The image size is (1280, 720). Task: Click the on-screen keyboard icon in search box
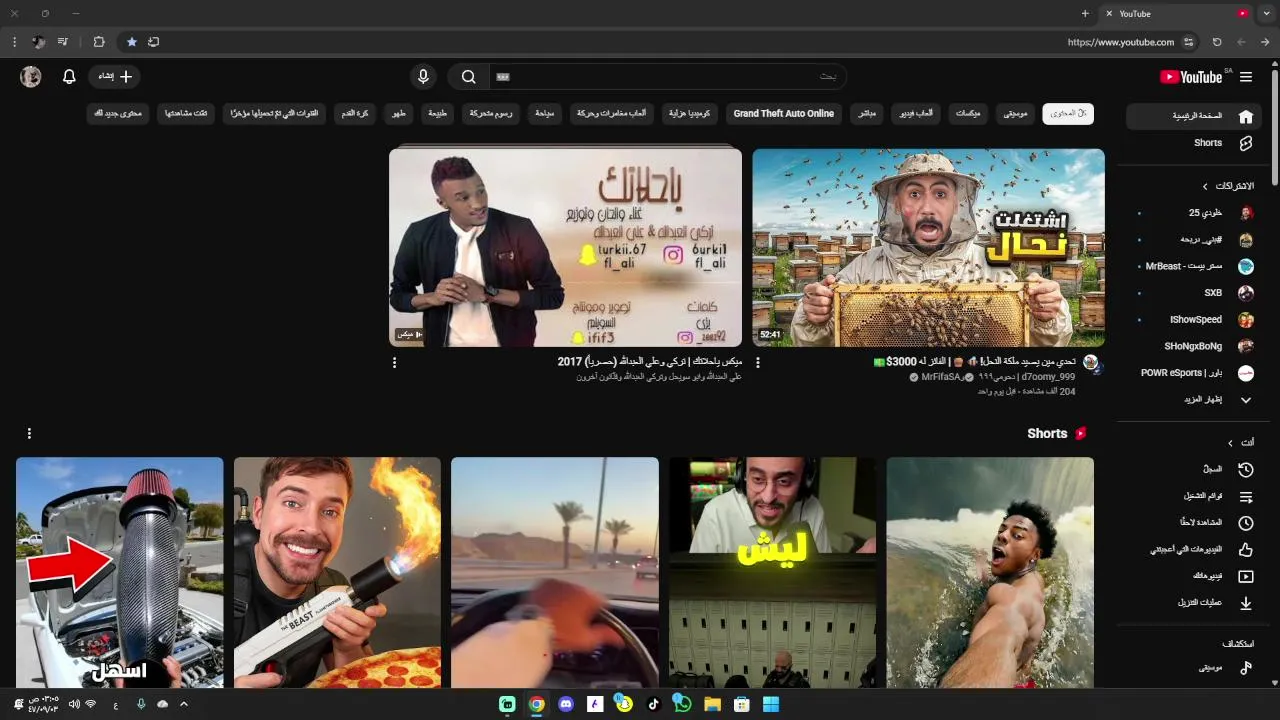503,77
